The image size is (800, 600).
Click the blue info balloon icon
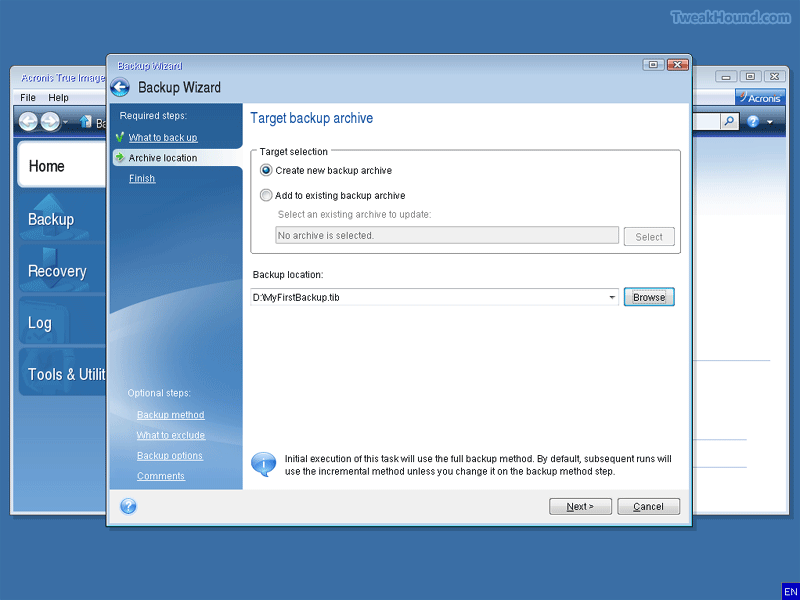(263, 464)
